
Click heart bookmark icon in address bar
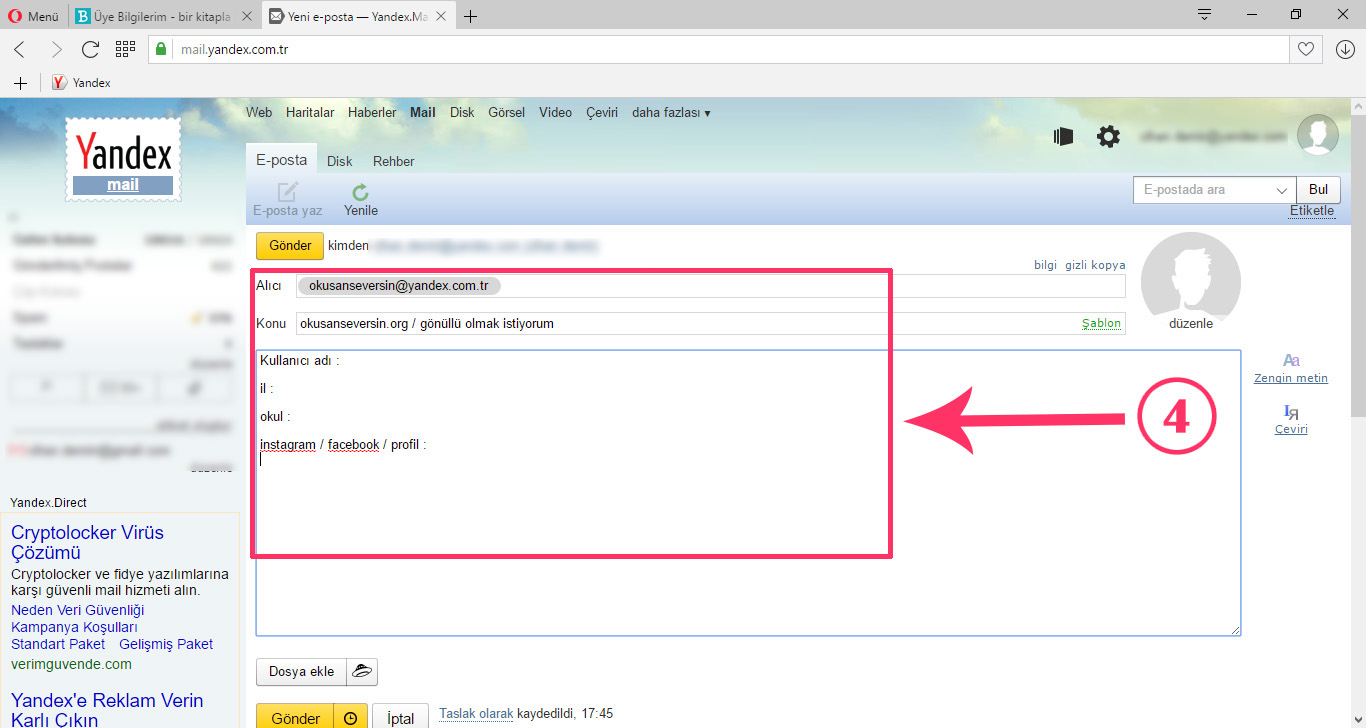click(1305, 49)
